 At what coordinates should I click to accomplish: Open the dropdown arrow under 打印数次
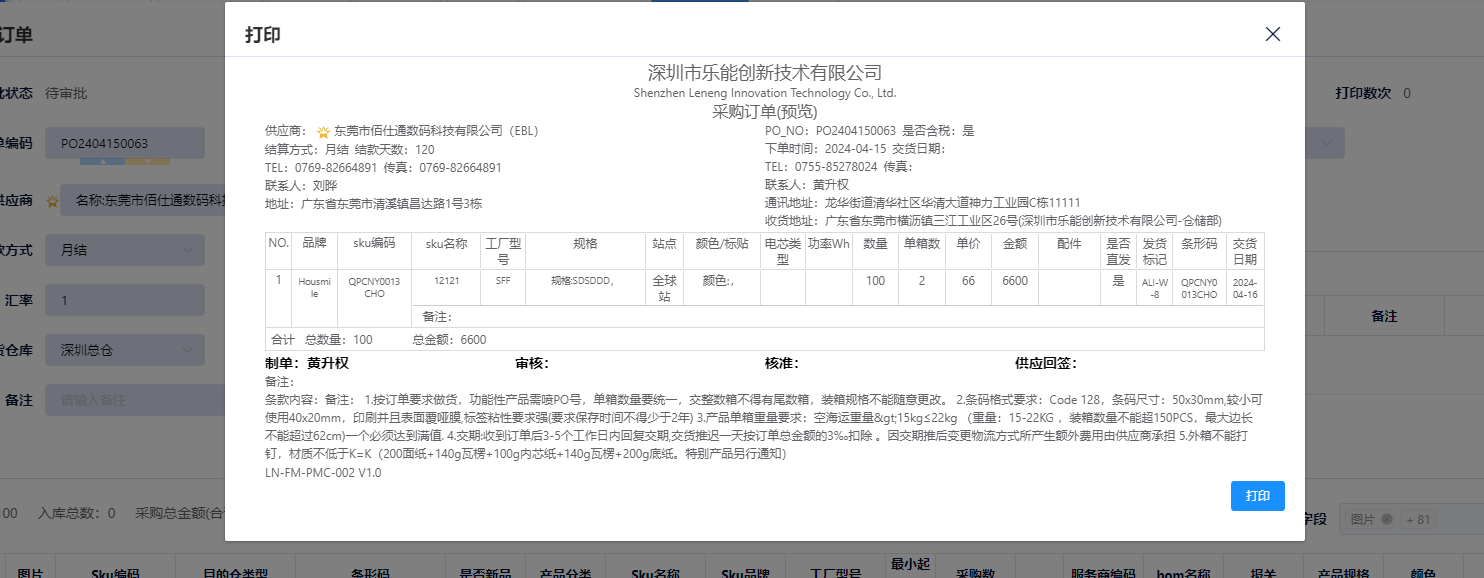(1327, 144)
